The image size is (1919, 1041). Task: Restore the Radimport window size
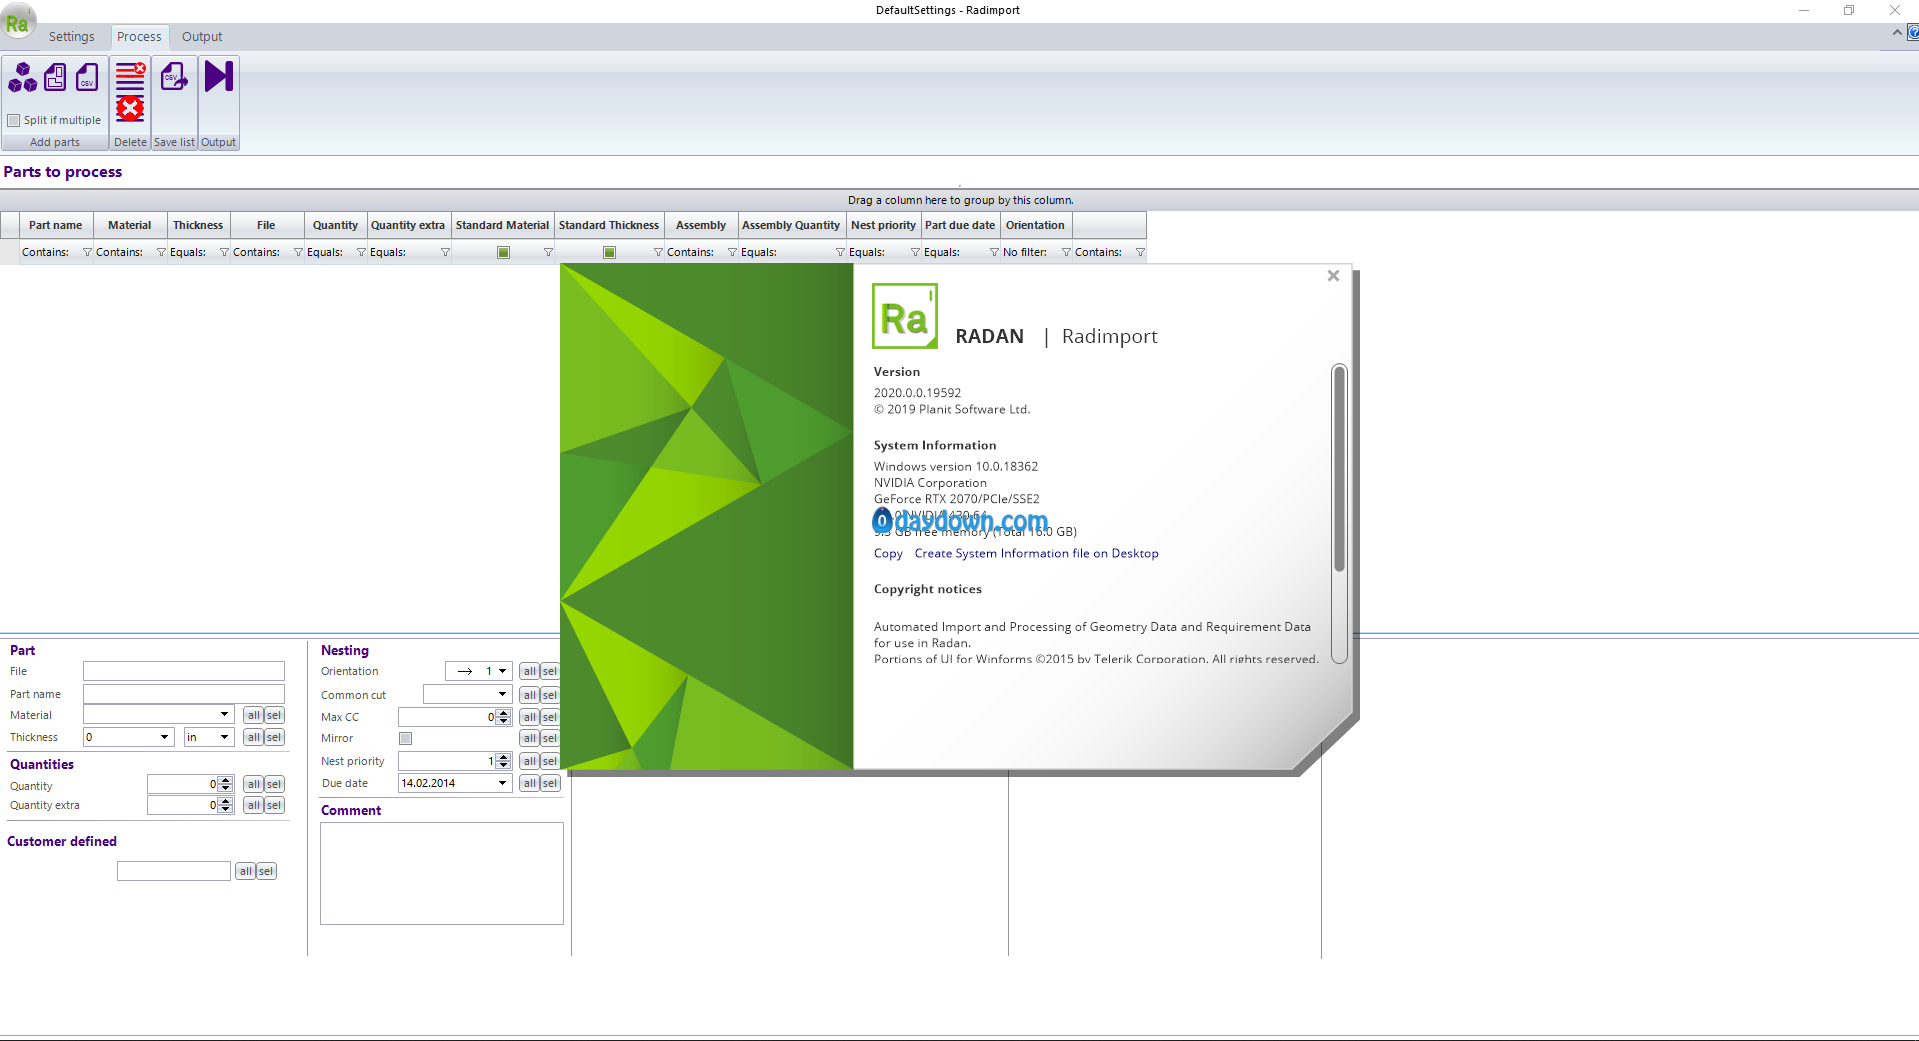click(x=1848, y=10)
